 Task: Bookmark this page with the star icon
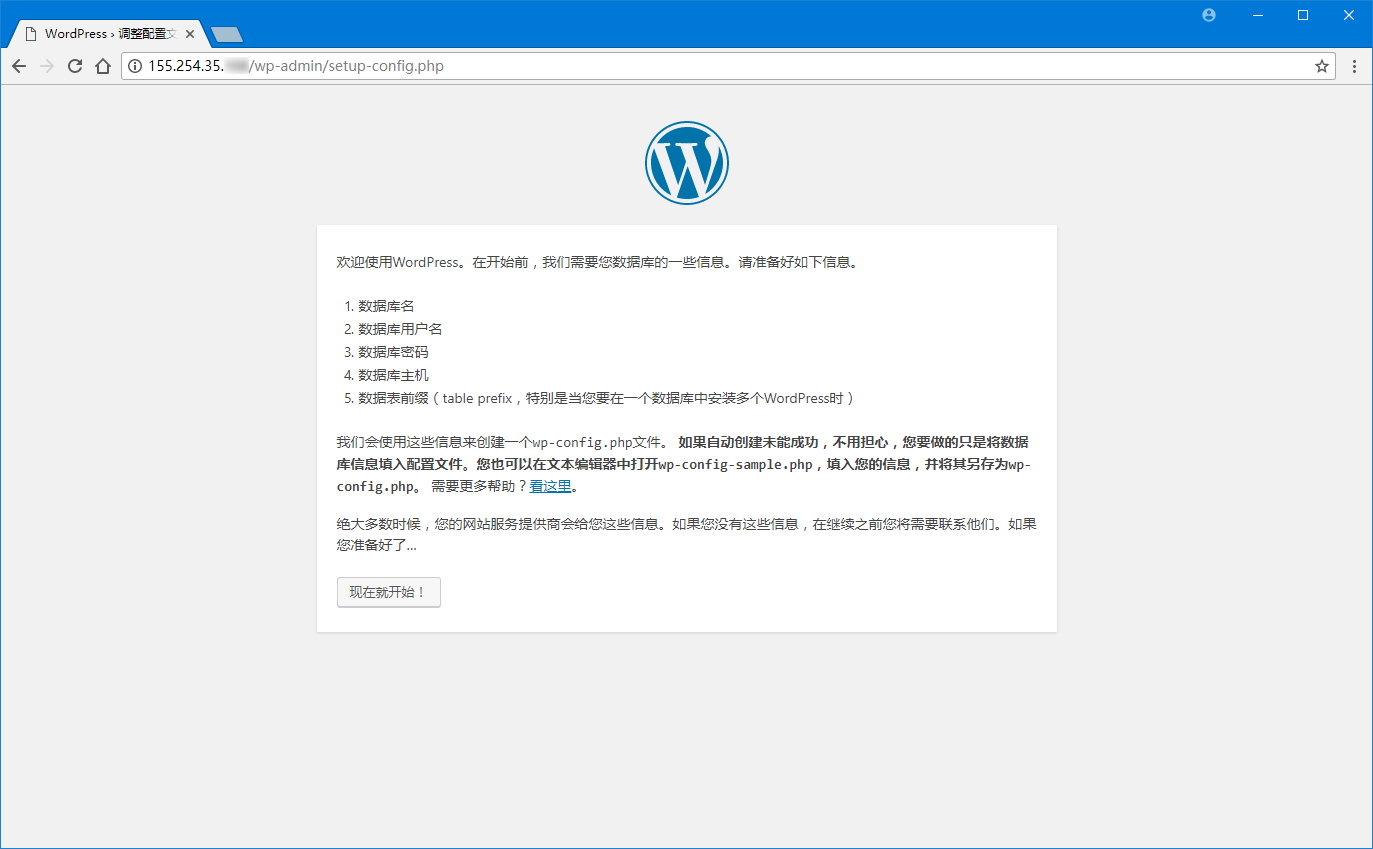(x=1322, y=67)
